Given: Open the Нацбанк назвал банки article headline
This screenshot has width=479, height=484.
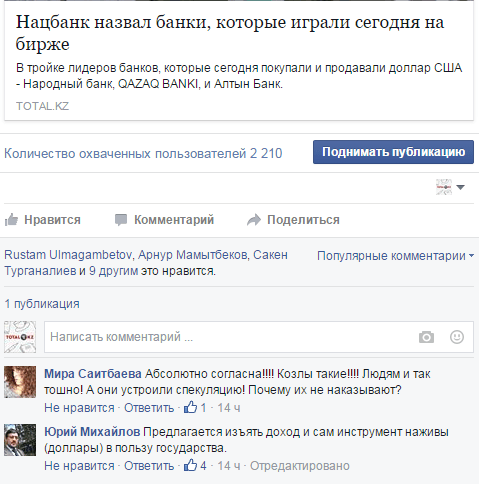Looking at the screenshot, I should coord(230,33).
